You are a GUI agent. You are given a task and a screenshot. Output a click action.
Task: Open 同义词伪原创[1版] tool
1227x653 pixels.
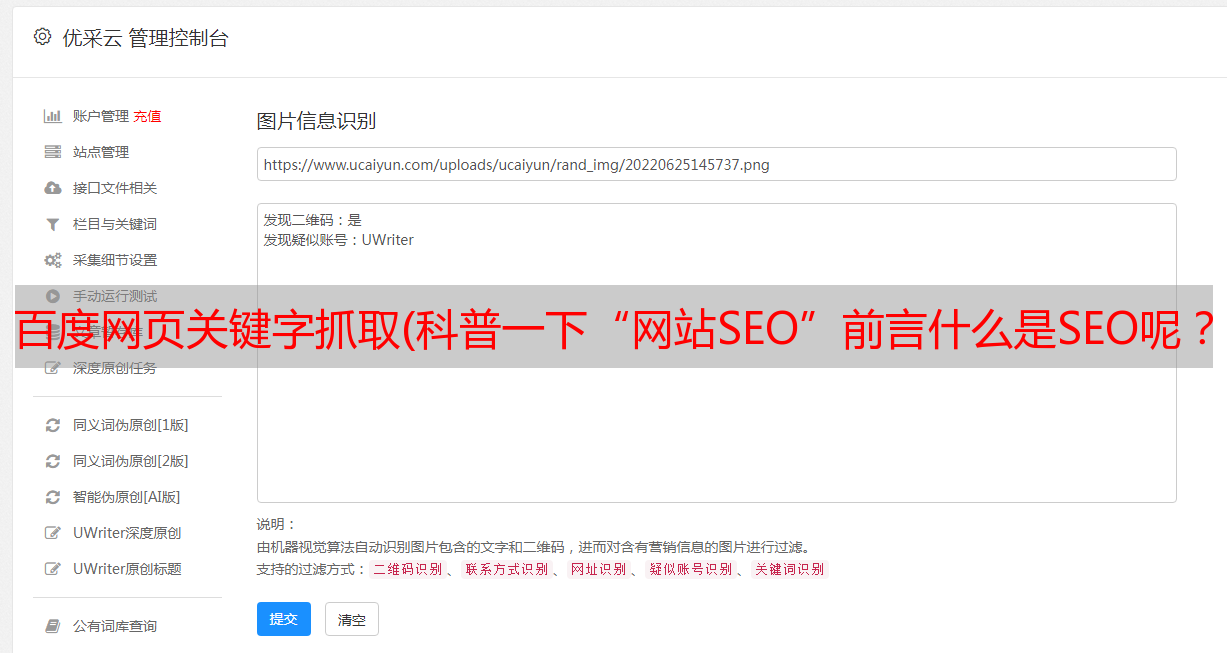tap(131, 425)
